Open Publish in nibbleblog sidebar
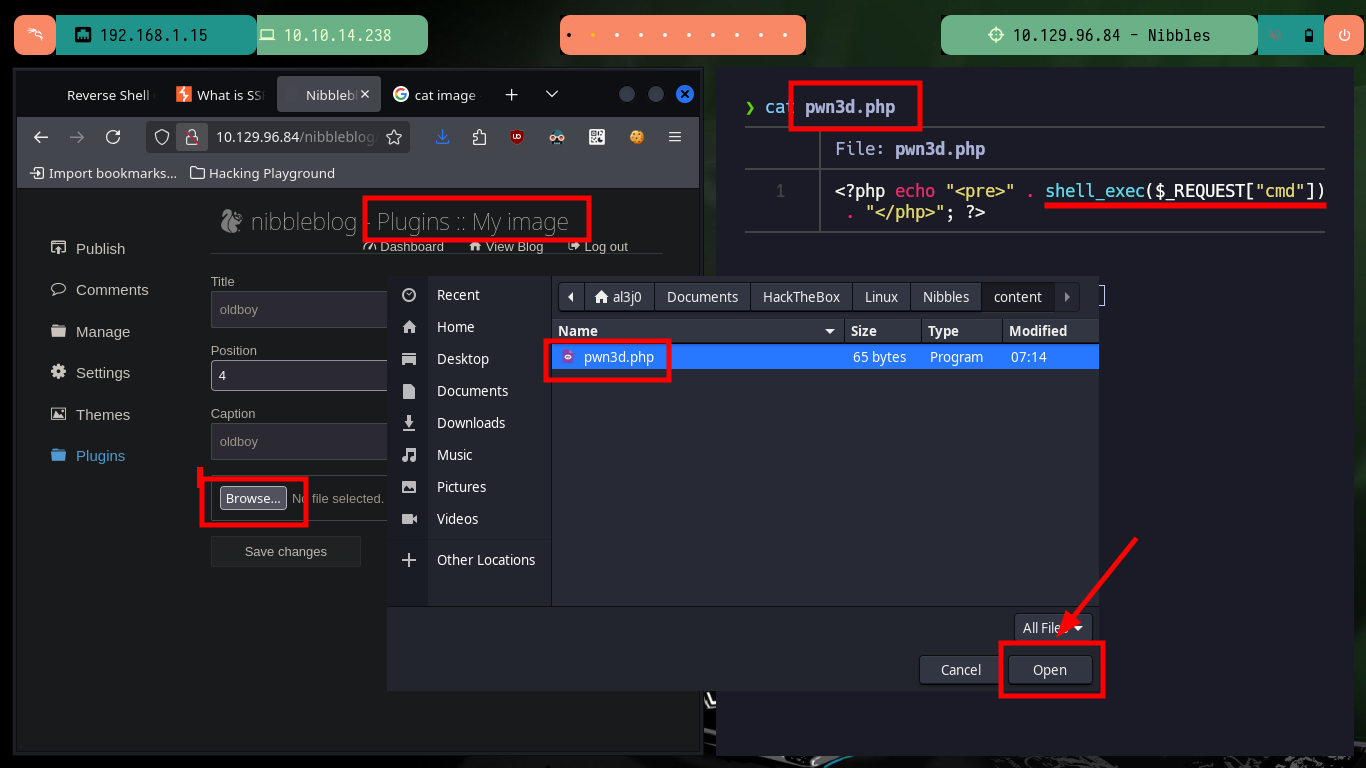The image size is (1366, 768). click(88, 248)
